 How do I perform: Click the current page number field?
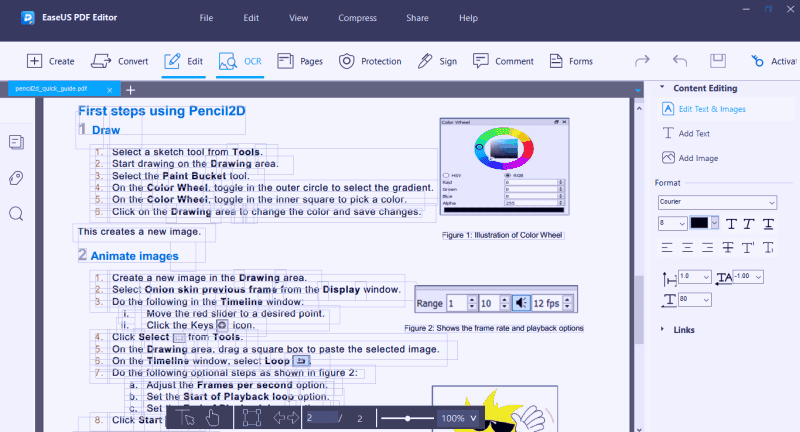click(x=321, y=418)
